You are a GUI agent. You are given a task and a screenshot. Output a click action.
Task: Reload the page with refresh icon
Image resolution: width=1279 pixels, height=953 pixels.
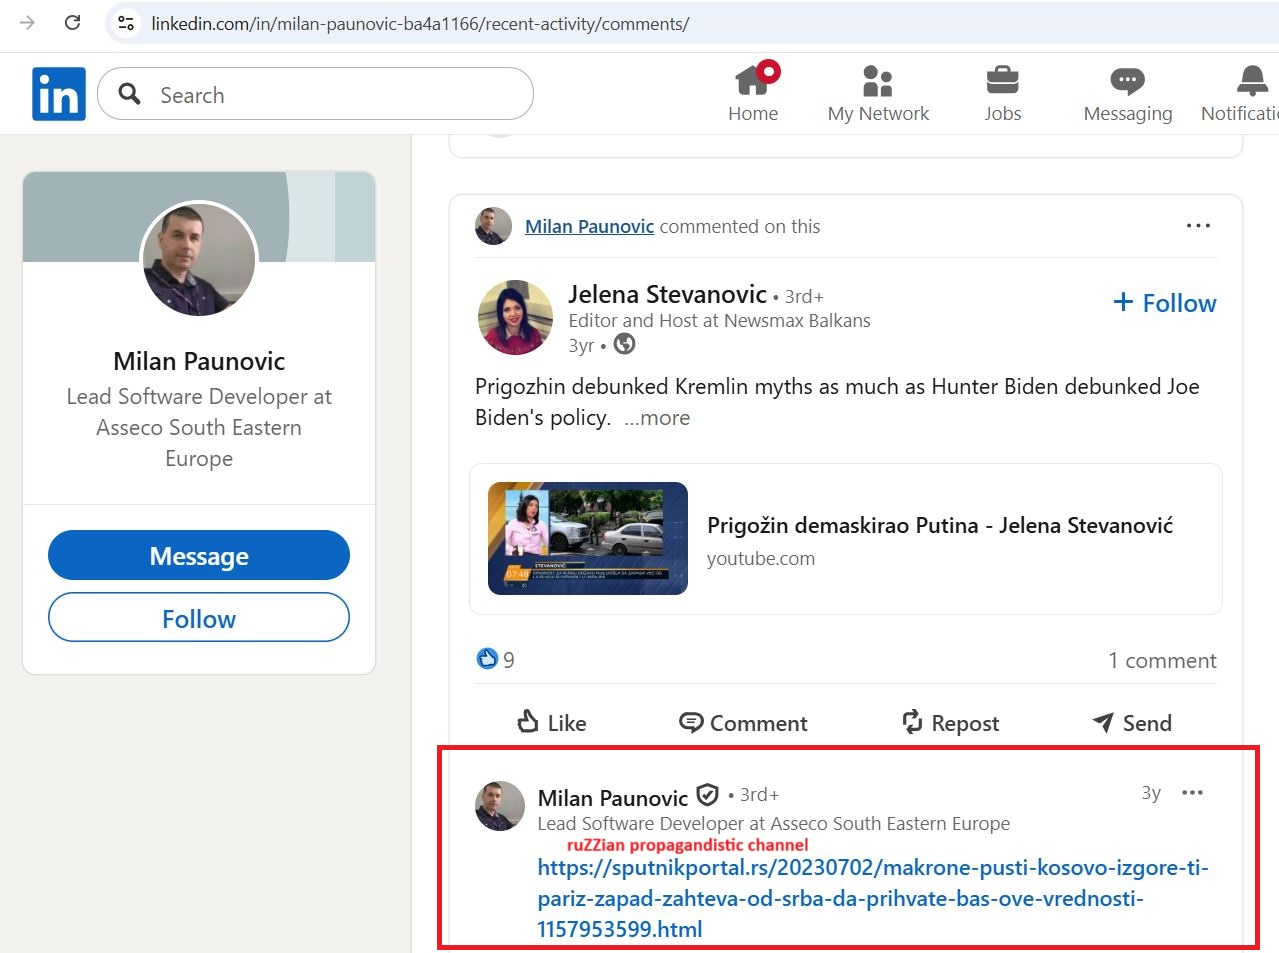[x=72, y=23]
